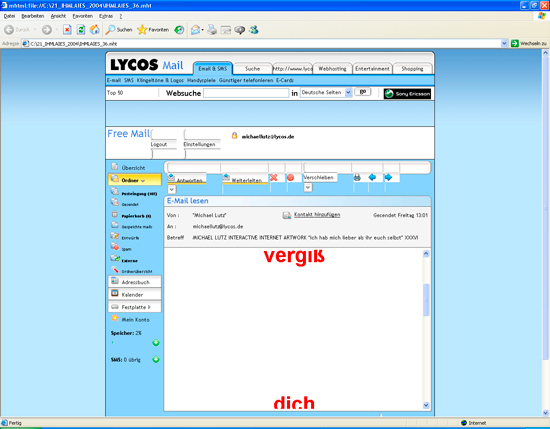Open the dropdown arrow below Antworten

pos(172,190)
